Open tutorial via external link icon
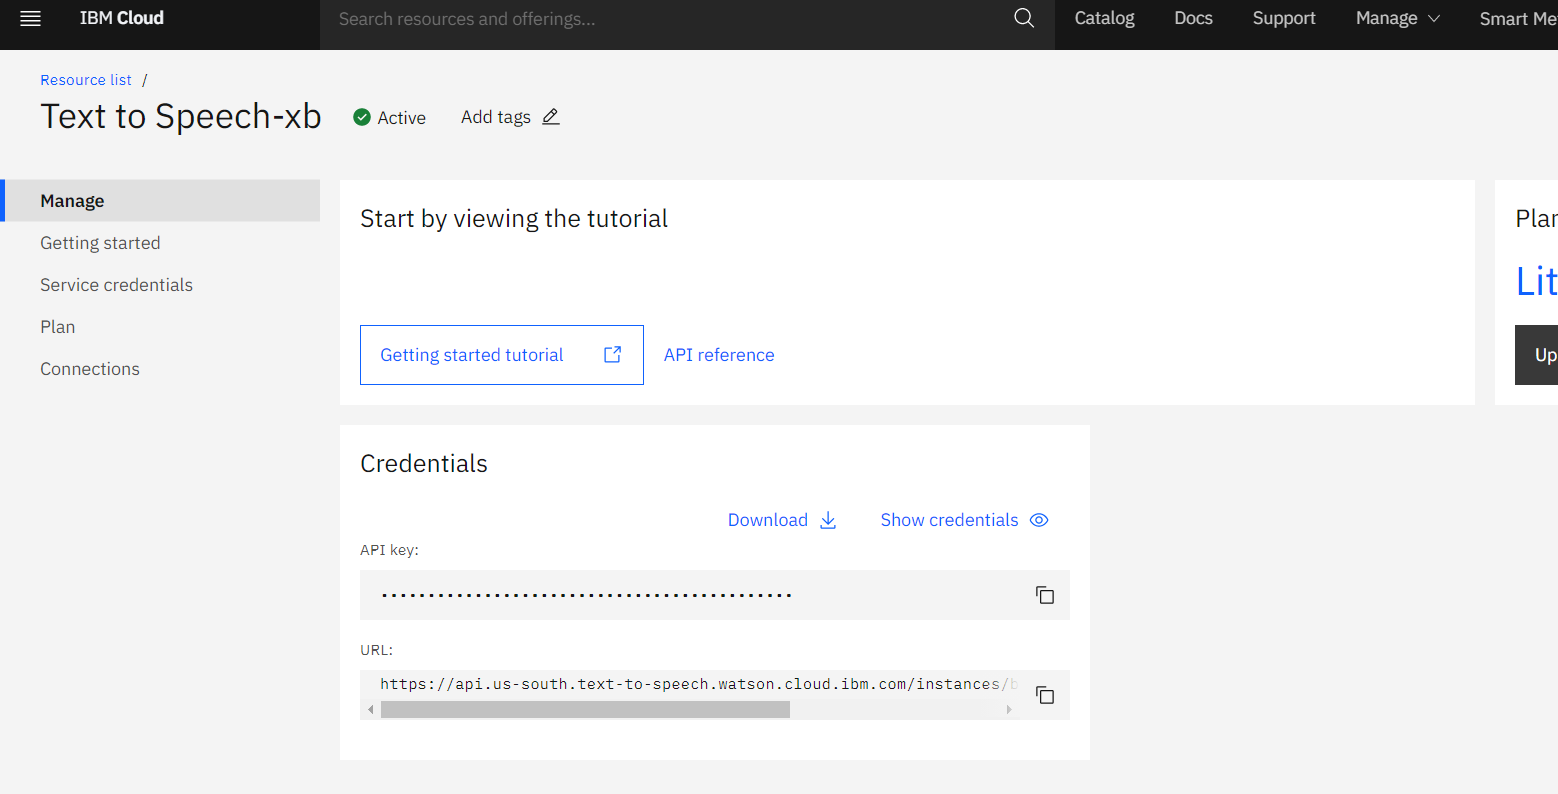This screenshot has width=1558, height=794. [611, 354]
